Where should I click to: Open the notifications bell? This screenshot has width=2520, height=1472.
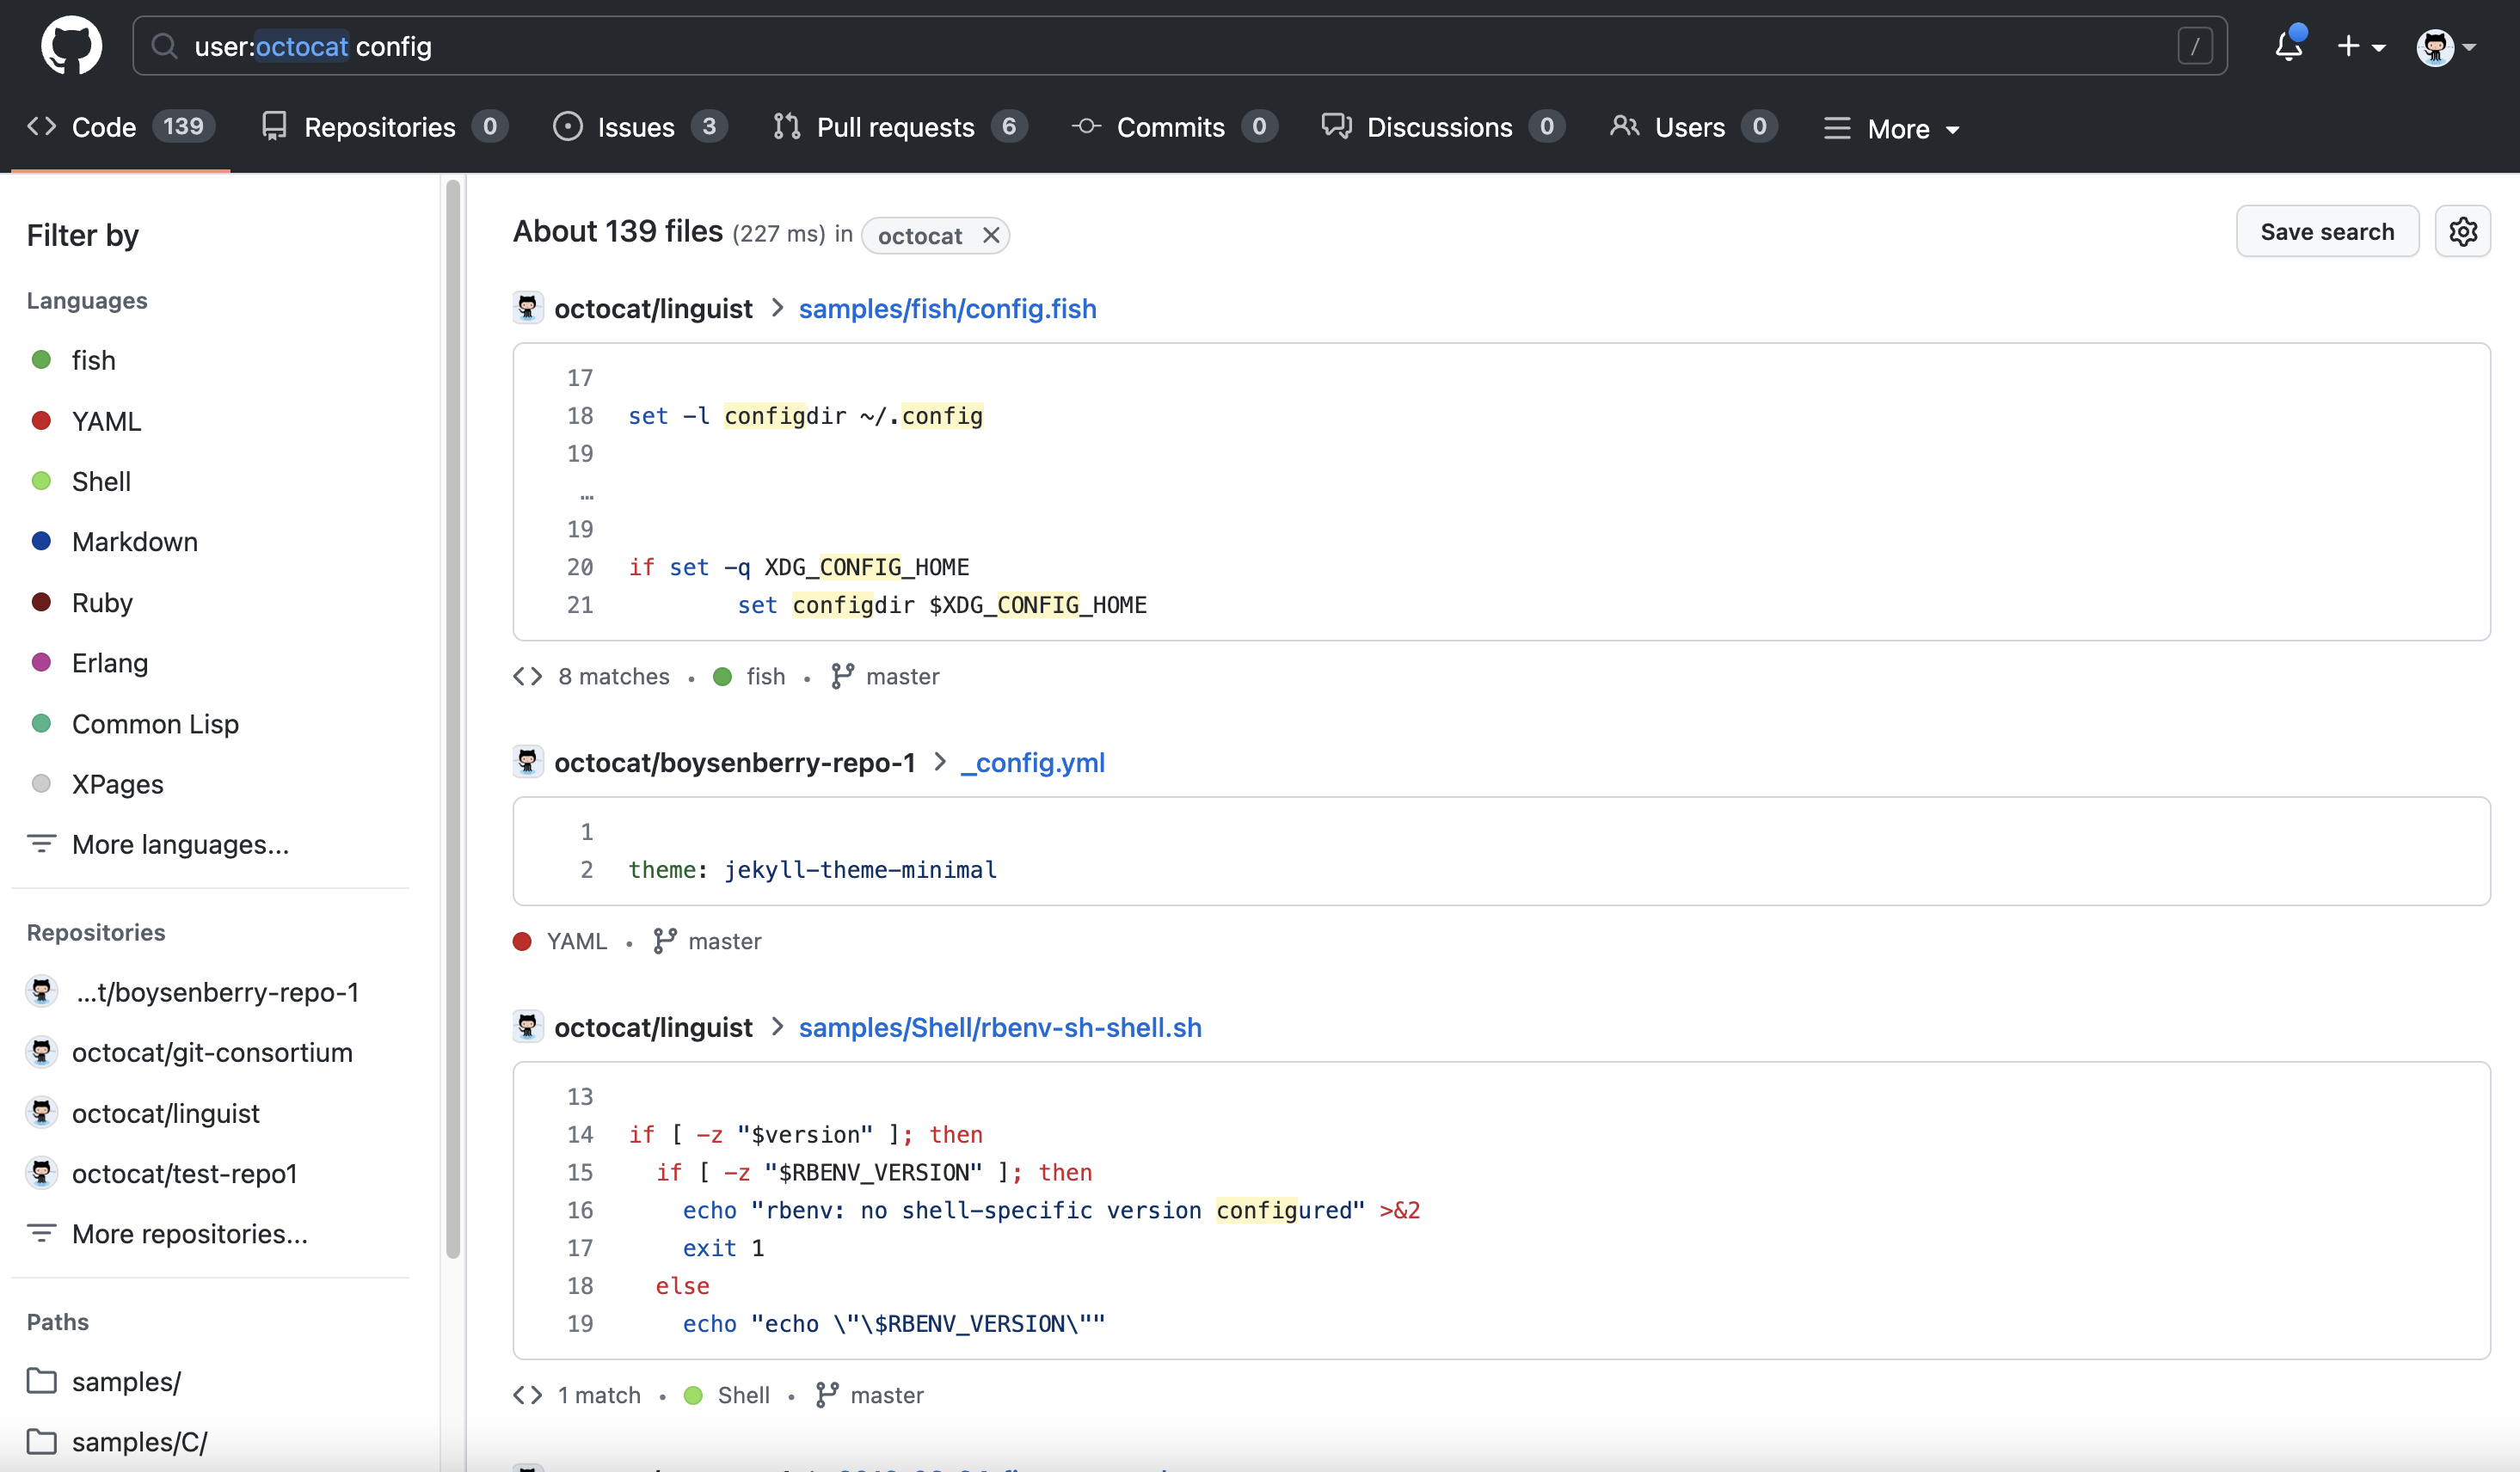2289,45
